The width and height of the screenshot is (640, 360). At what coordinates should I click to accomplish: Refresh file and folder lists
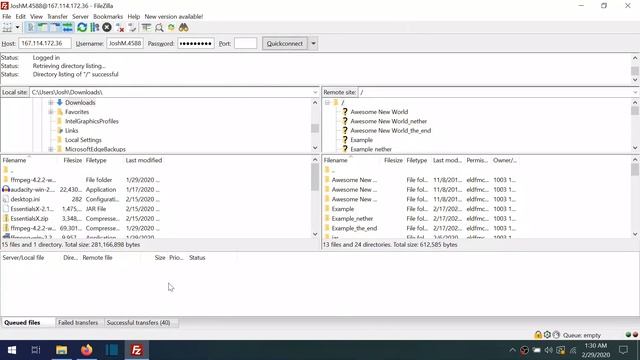point(82,27)
